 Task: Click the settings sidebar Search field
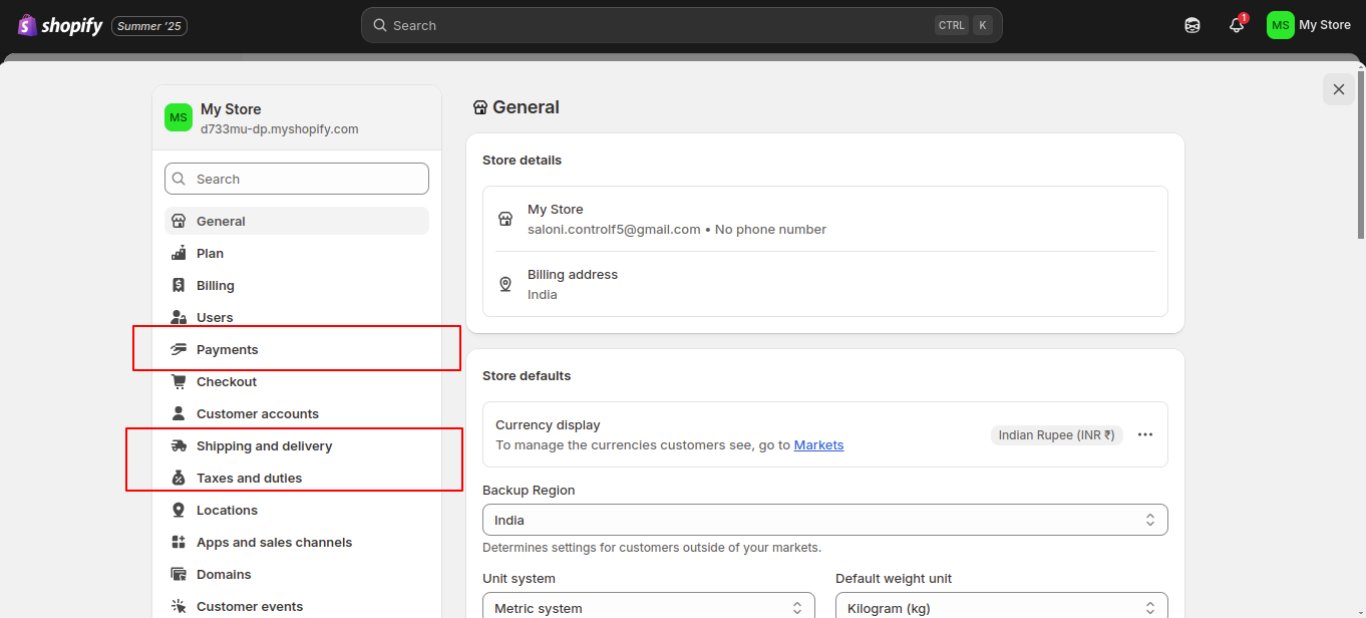297,179
